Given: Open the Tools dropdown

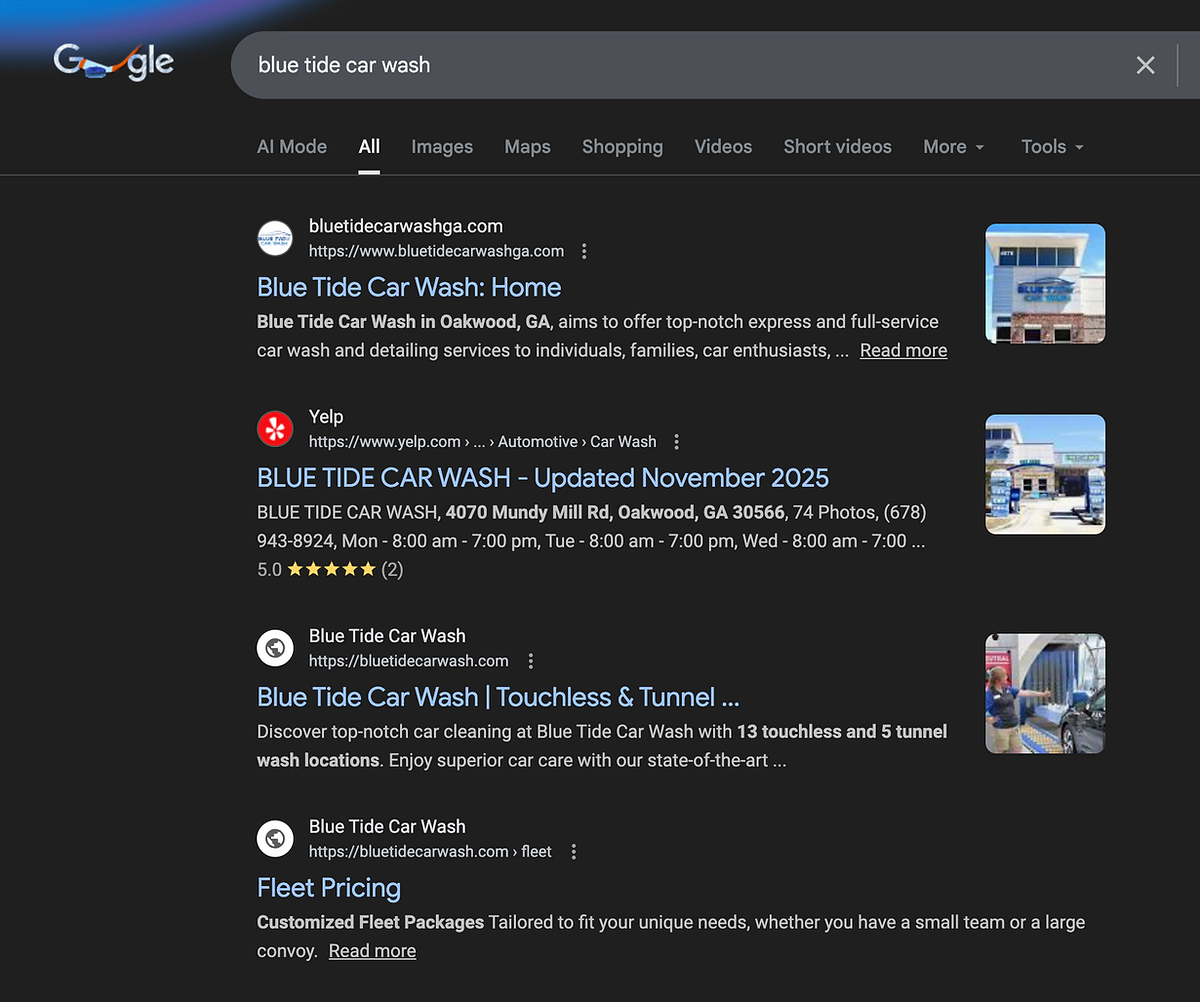Looking at the screenshot, I should coord(1053,146).
